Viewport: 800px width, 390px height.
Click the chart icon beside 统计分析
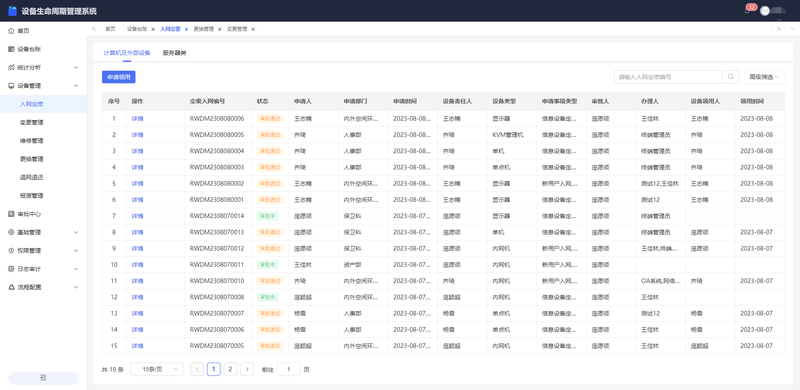[x=11, y=67]
